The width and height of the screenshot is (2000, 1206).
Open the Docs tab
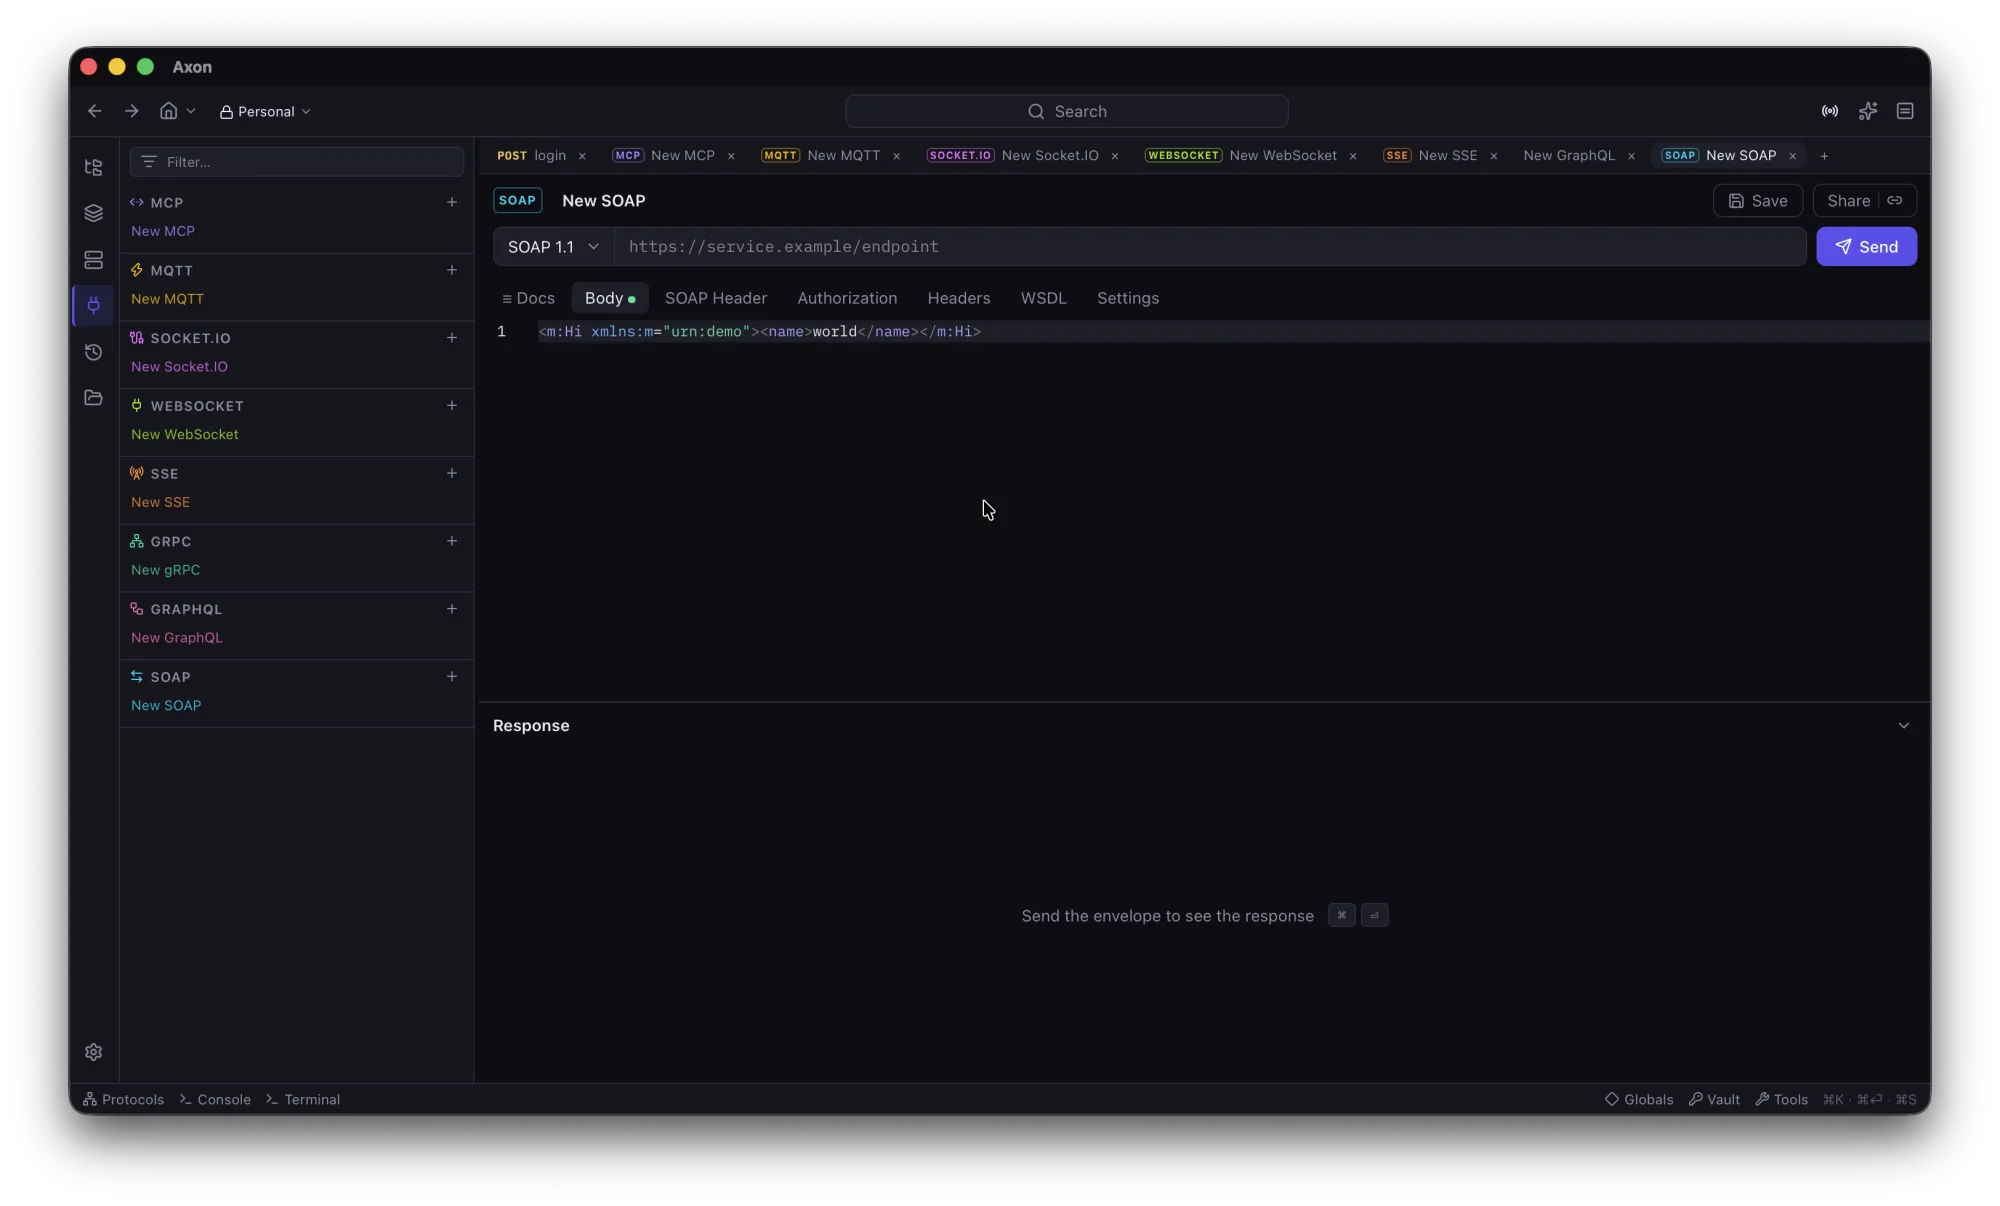point(528,298)
